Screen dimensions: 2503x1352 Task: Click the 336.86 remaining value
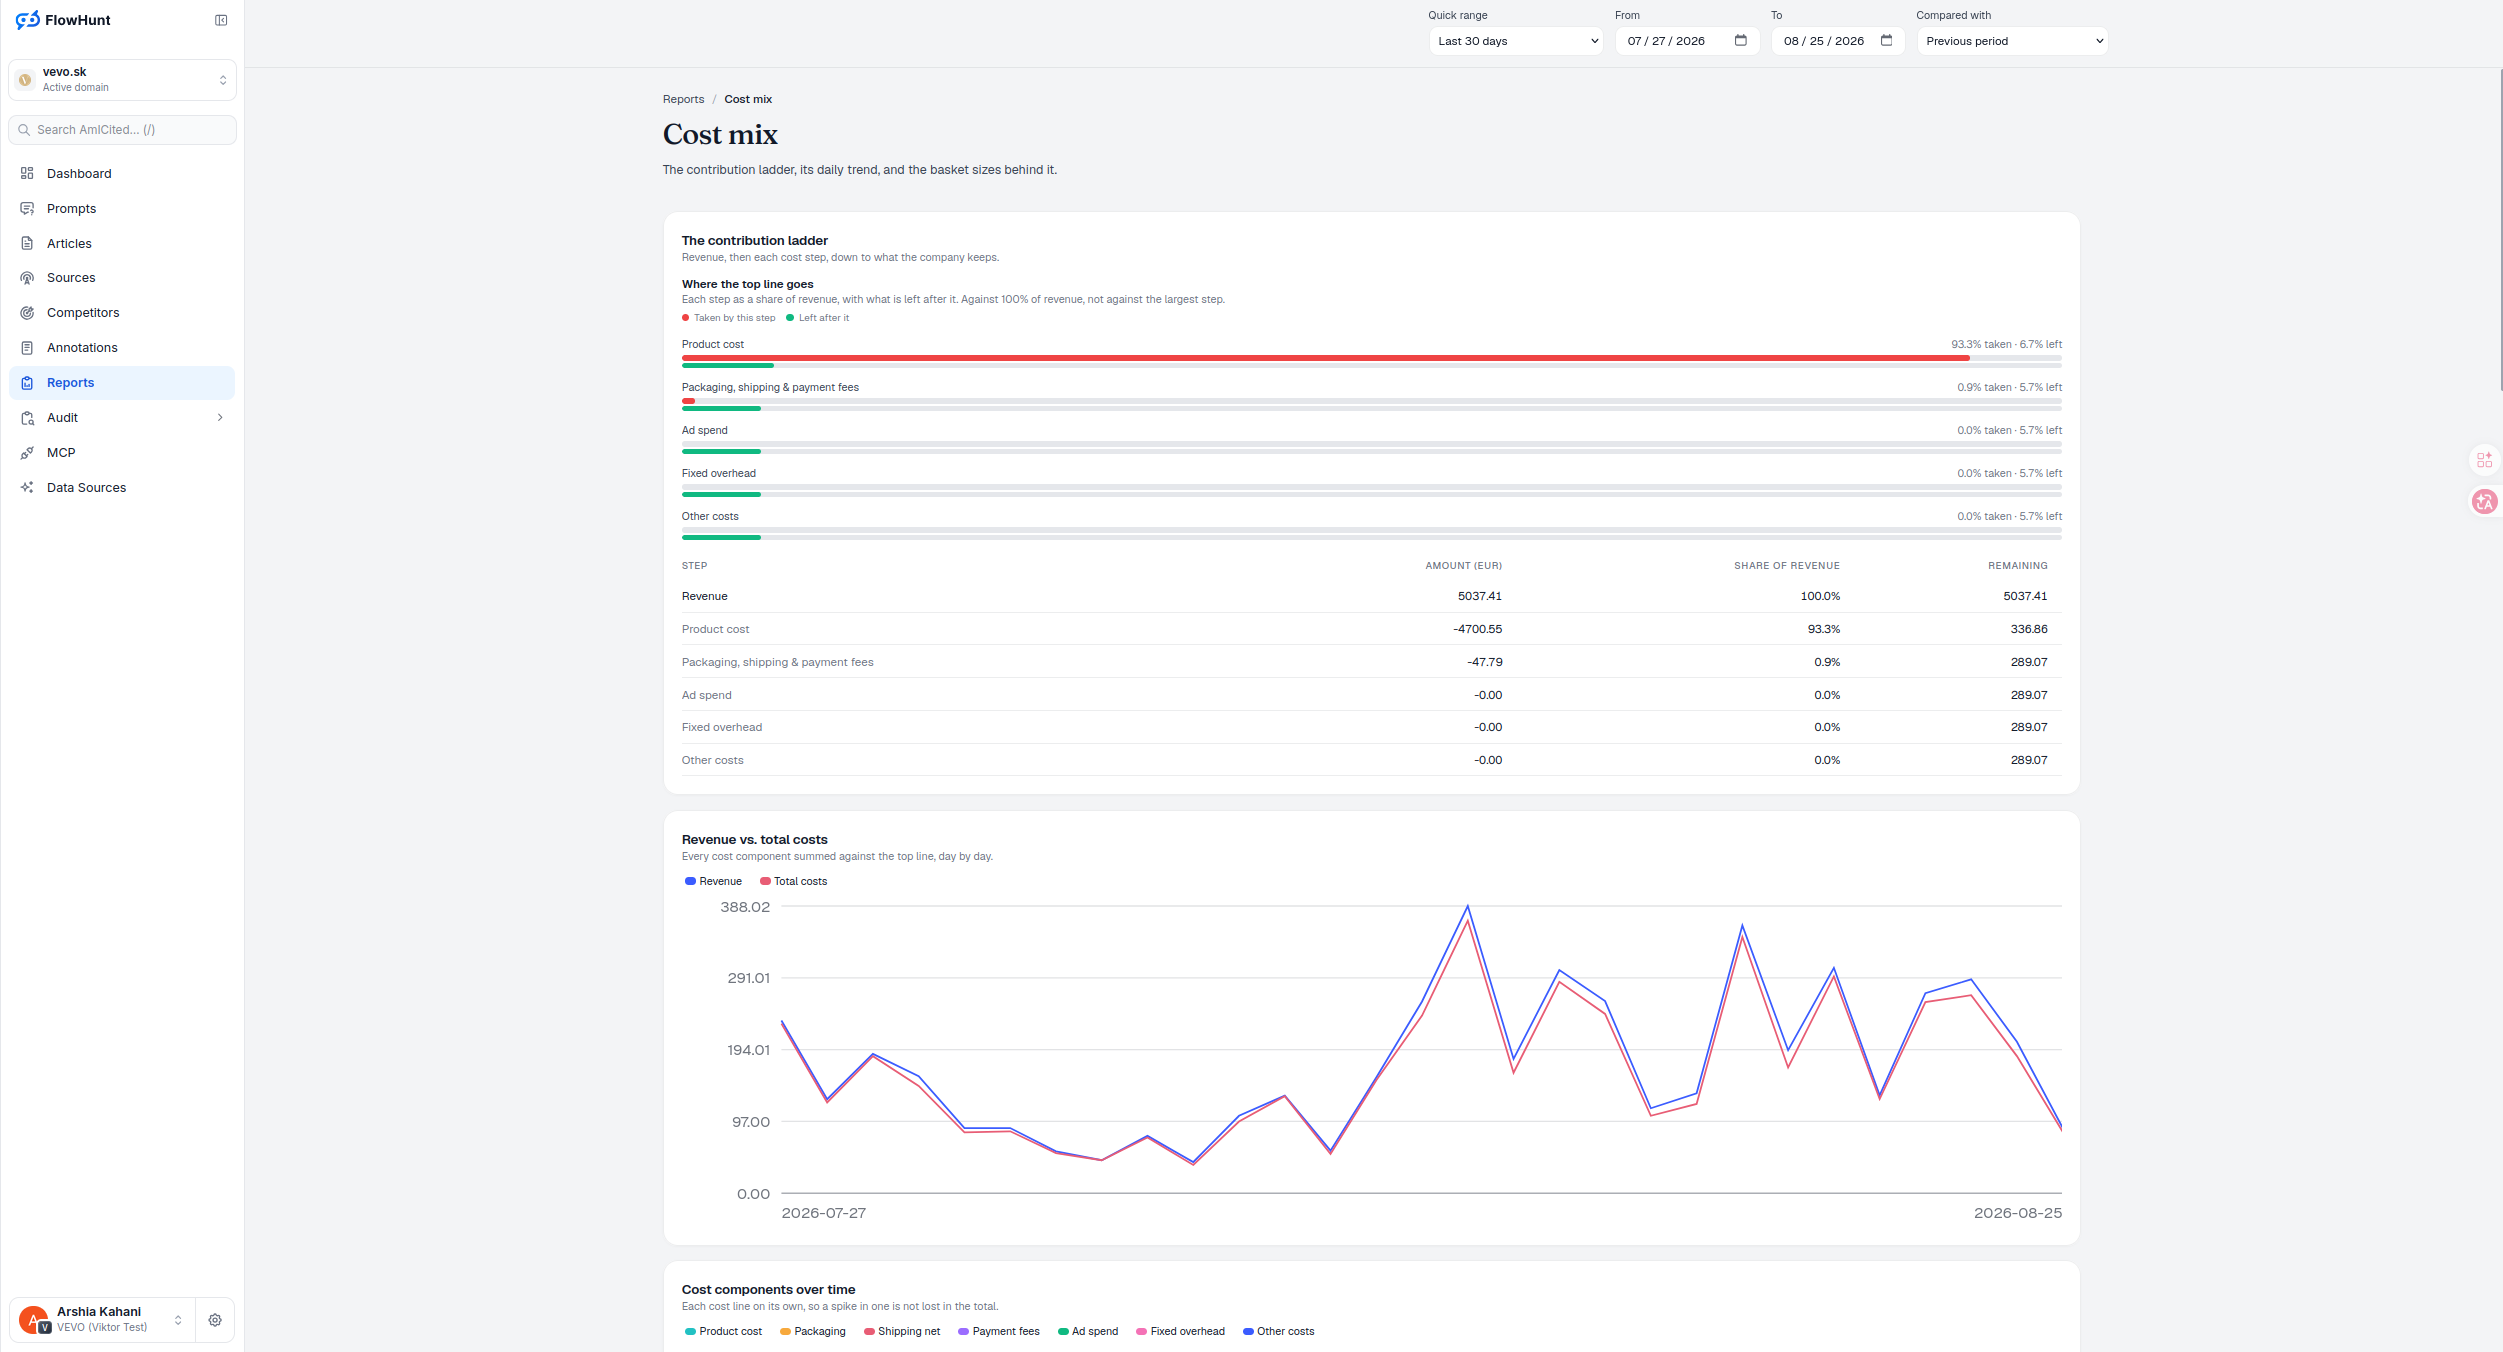point(2029,630)
